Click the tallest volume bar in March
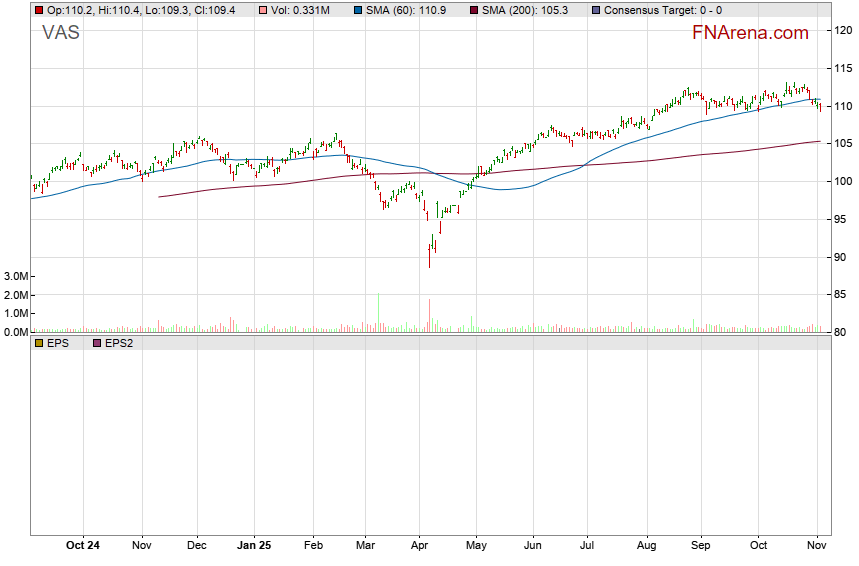Viewport: 859px width, 566px height. [379, 312]
